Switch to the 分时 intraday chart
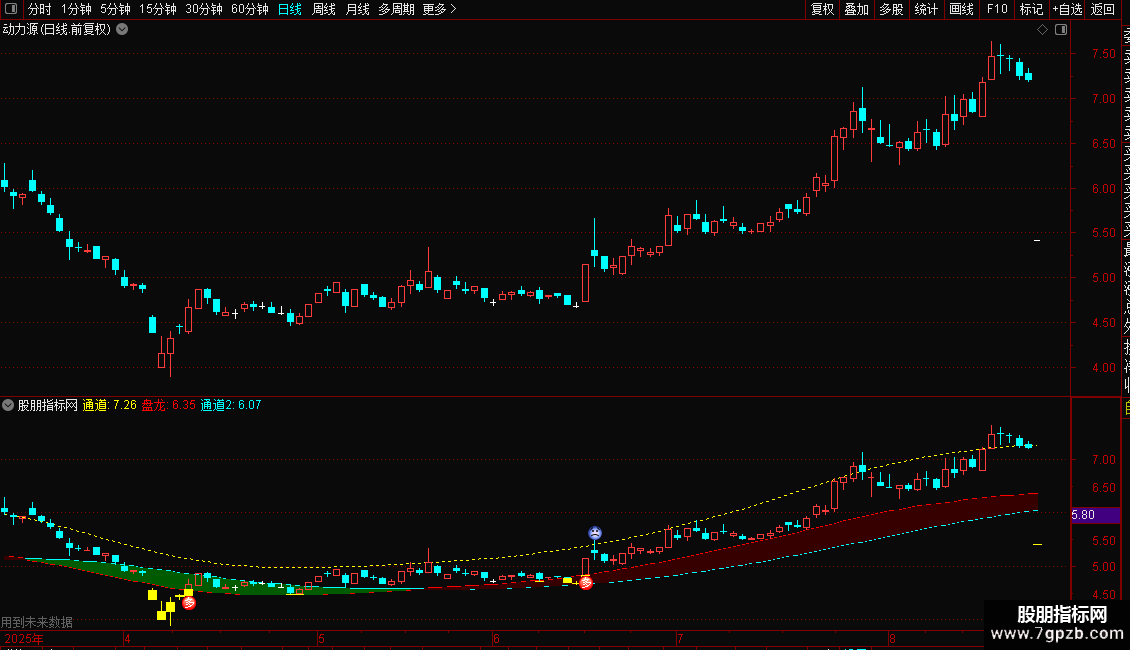This screenshot has width=1130, height=650. pyautogui.click(x=40, y=9)
